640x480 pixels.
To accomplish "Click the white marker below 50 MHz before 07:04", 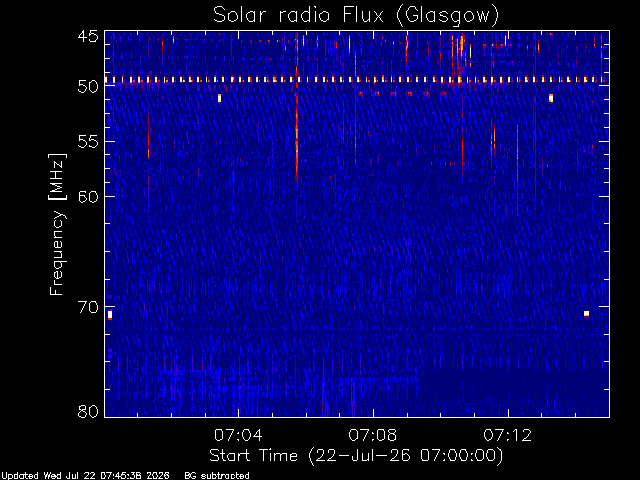I will 219,98.
